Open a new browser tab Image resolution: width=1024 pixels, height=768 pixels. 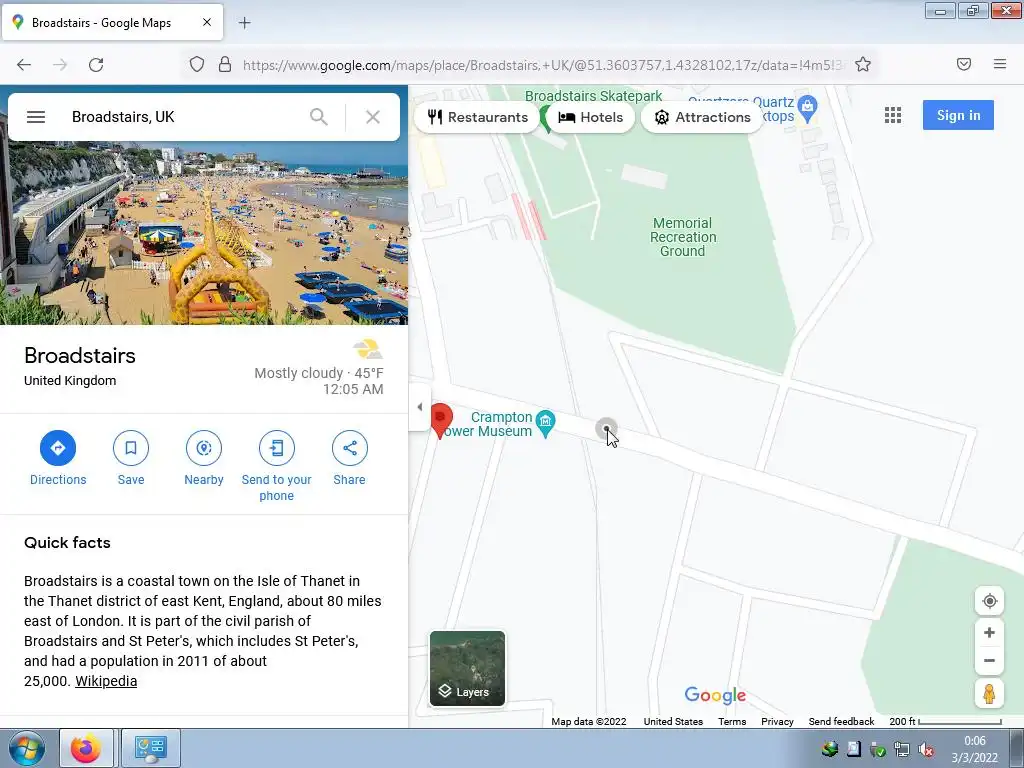click(244, 23)
